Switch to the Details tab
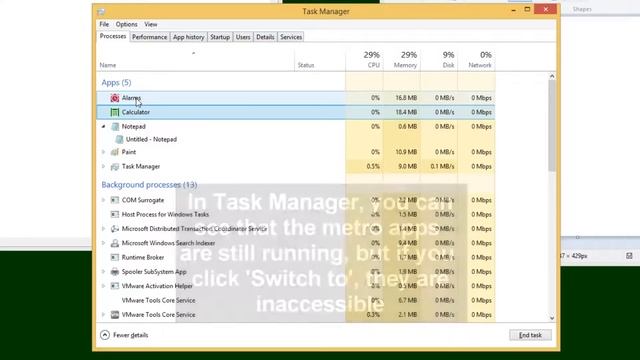The image size is (640, 360). point(265,37)
